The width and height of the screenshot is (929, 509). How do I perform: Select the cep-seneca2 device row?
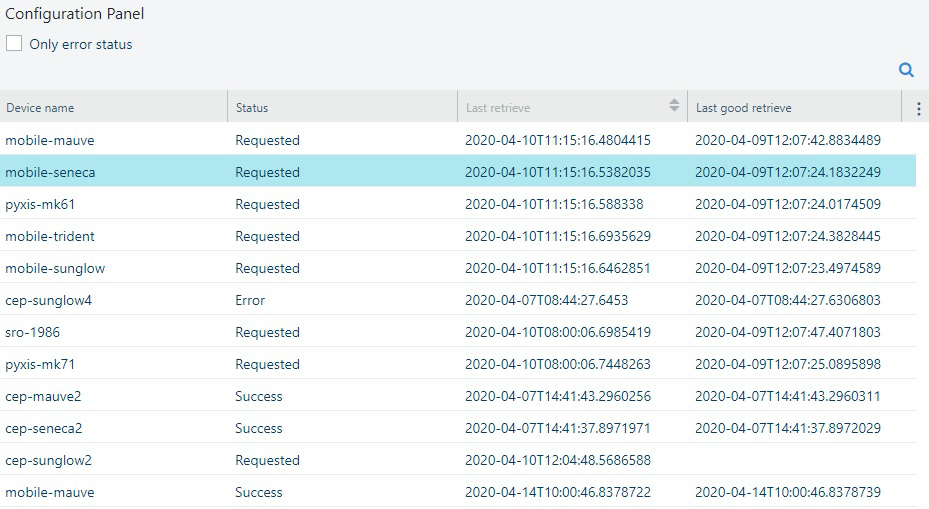pos(44,428)
